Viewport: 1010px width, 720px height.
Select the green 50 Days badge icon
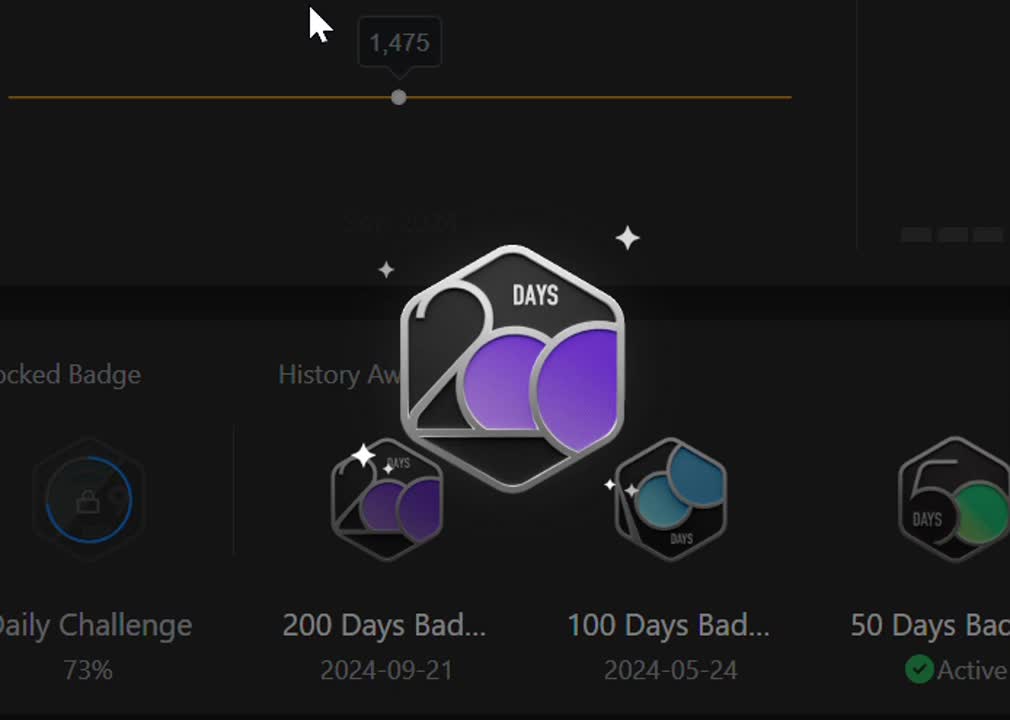pos(954,499)
